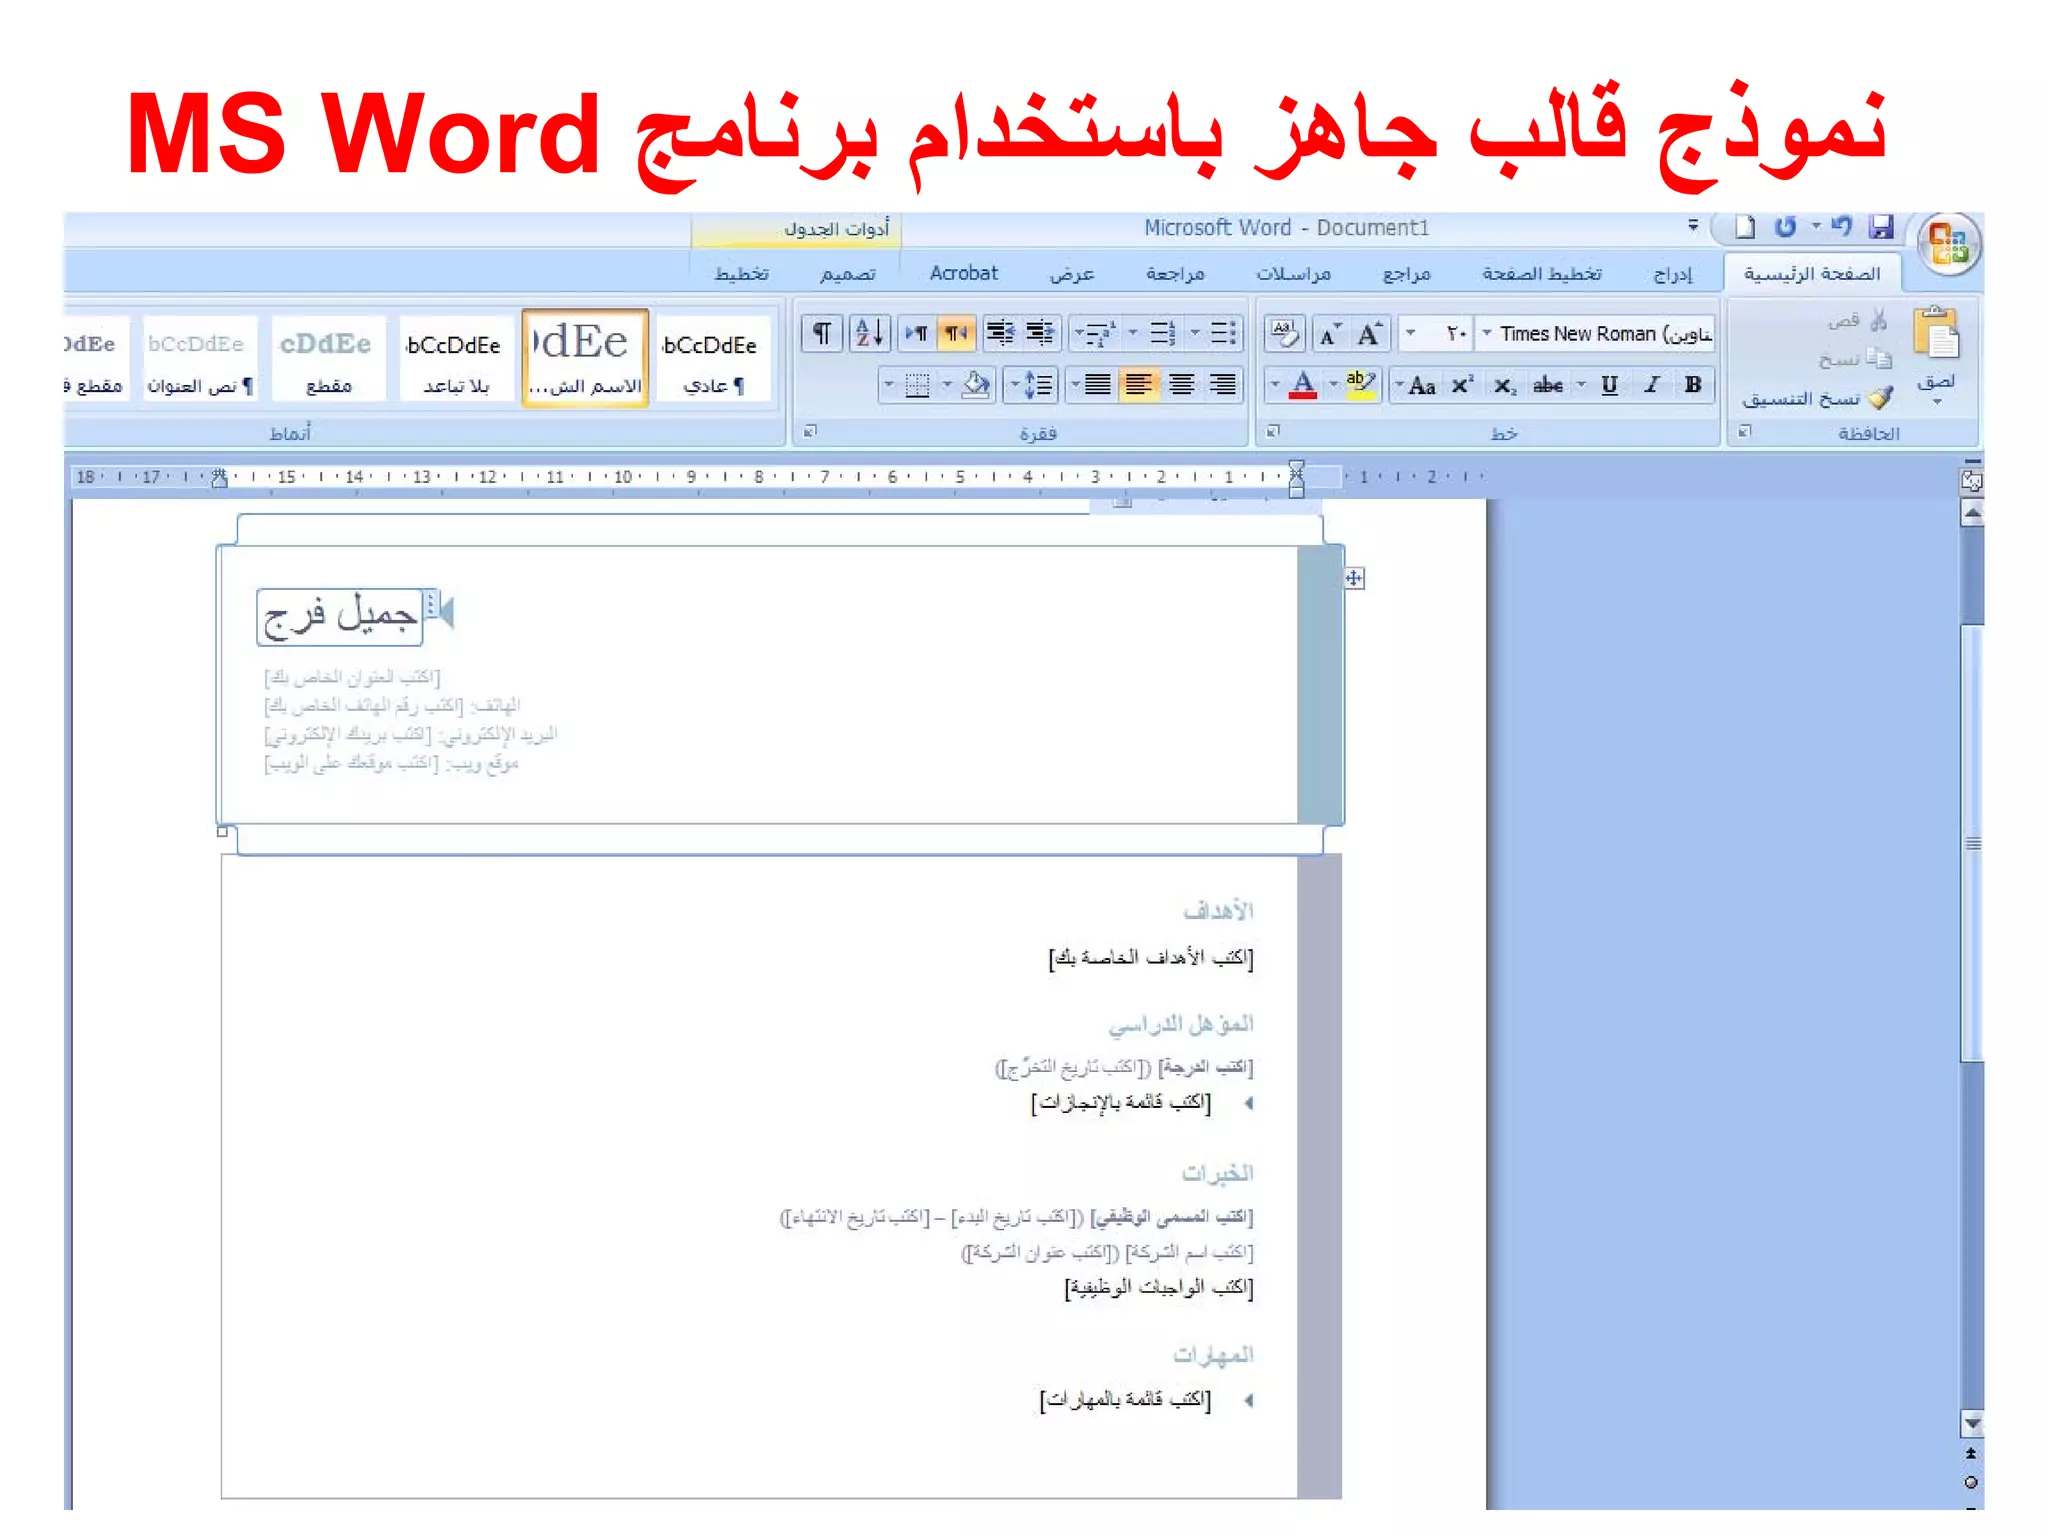Toggle subscript formatting
Viewport: 2048px width, 1536px height.
coord(1505,385)
